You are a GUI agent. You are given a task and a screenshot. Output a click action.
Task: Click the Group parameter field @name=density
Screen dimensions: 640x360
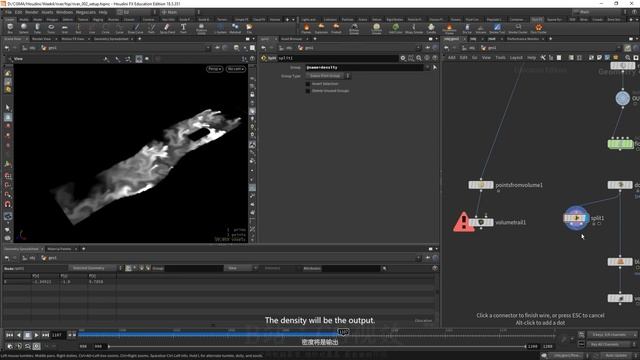tap(365, 67)
